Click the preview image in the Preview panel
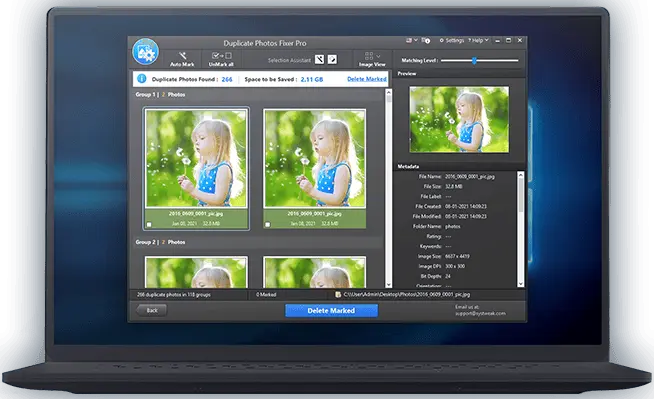Viewport: 654px width, 399px height. pyautogui.click(x=459, y=119)
